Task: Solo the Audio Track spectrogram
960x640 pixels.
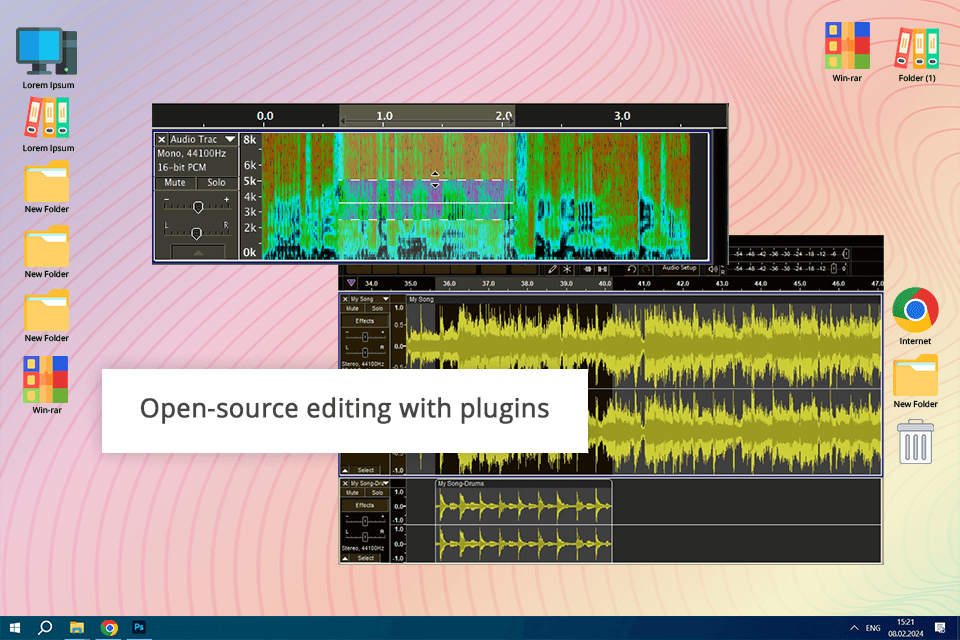Action: click(216, 183)
